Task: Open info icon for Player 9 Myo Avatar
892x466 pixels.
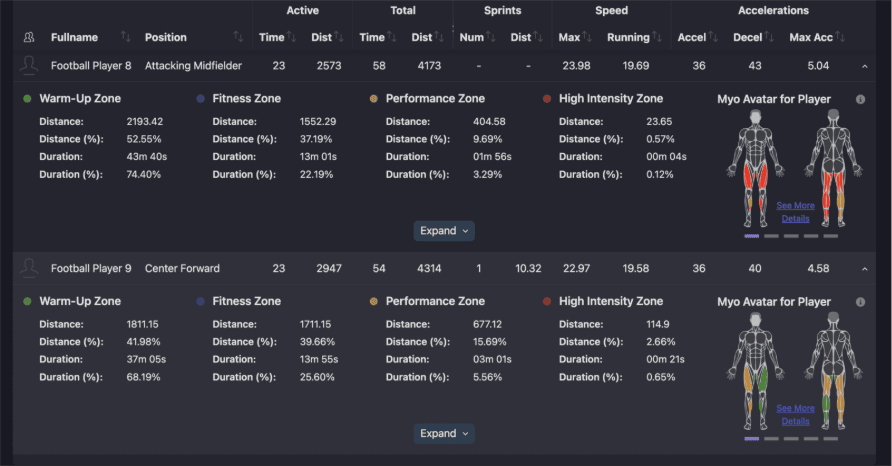Action: click(860, 302)
